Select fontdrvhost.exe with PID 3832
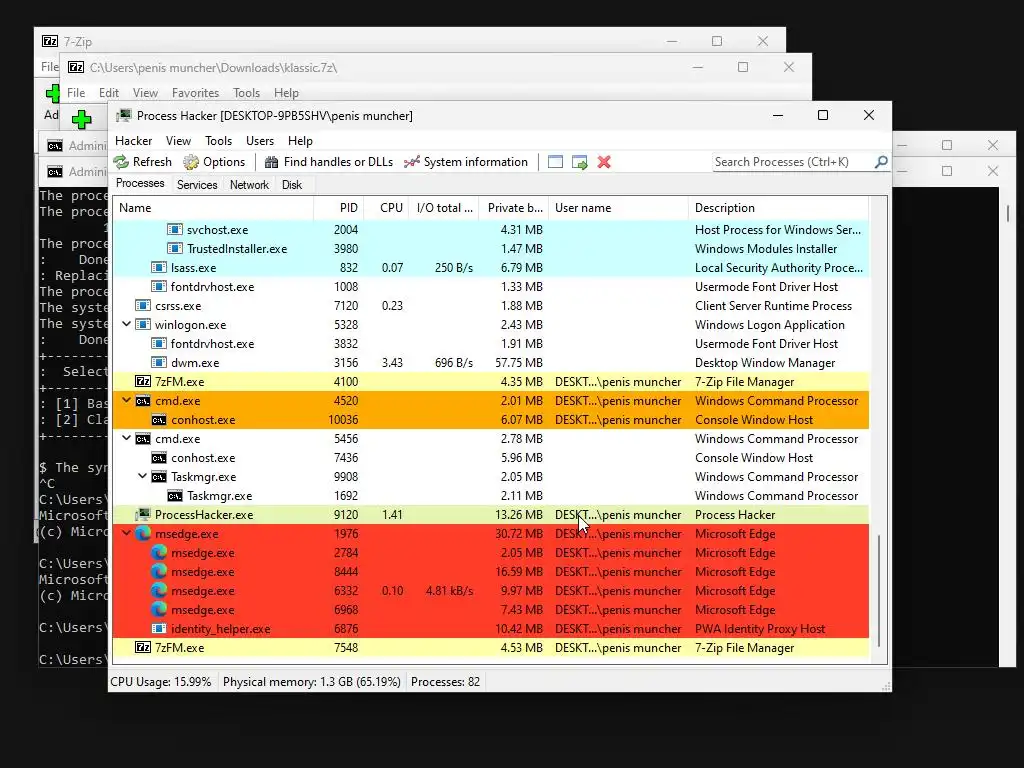This screenshot has height=768, width=1024. (491, 344)
